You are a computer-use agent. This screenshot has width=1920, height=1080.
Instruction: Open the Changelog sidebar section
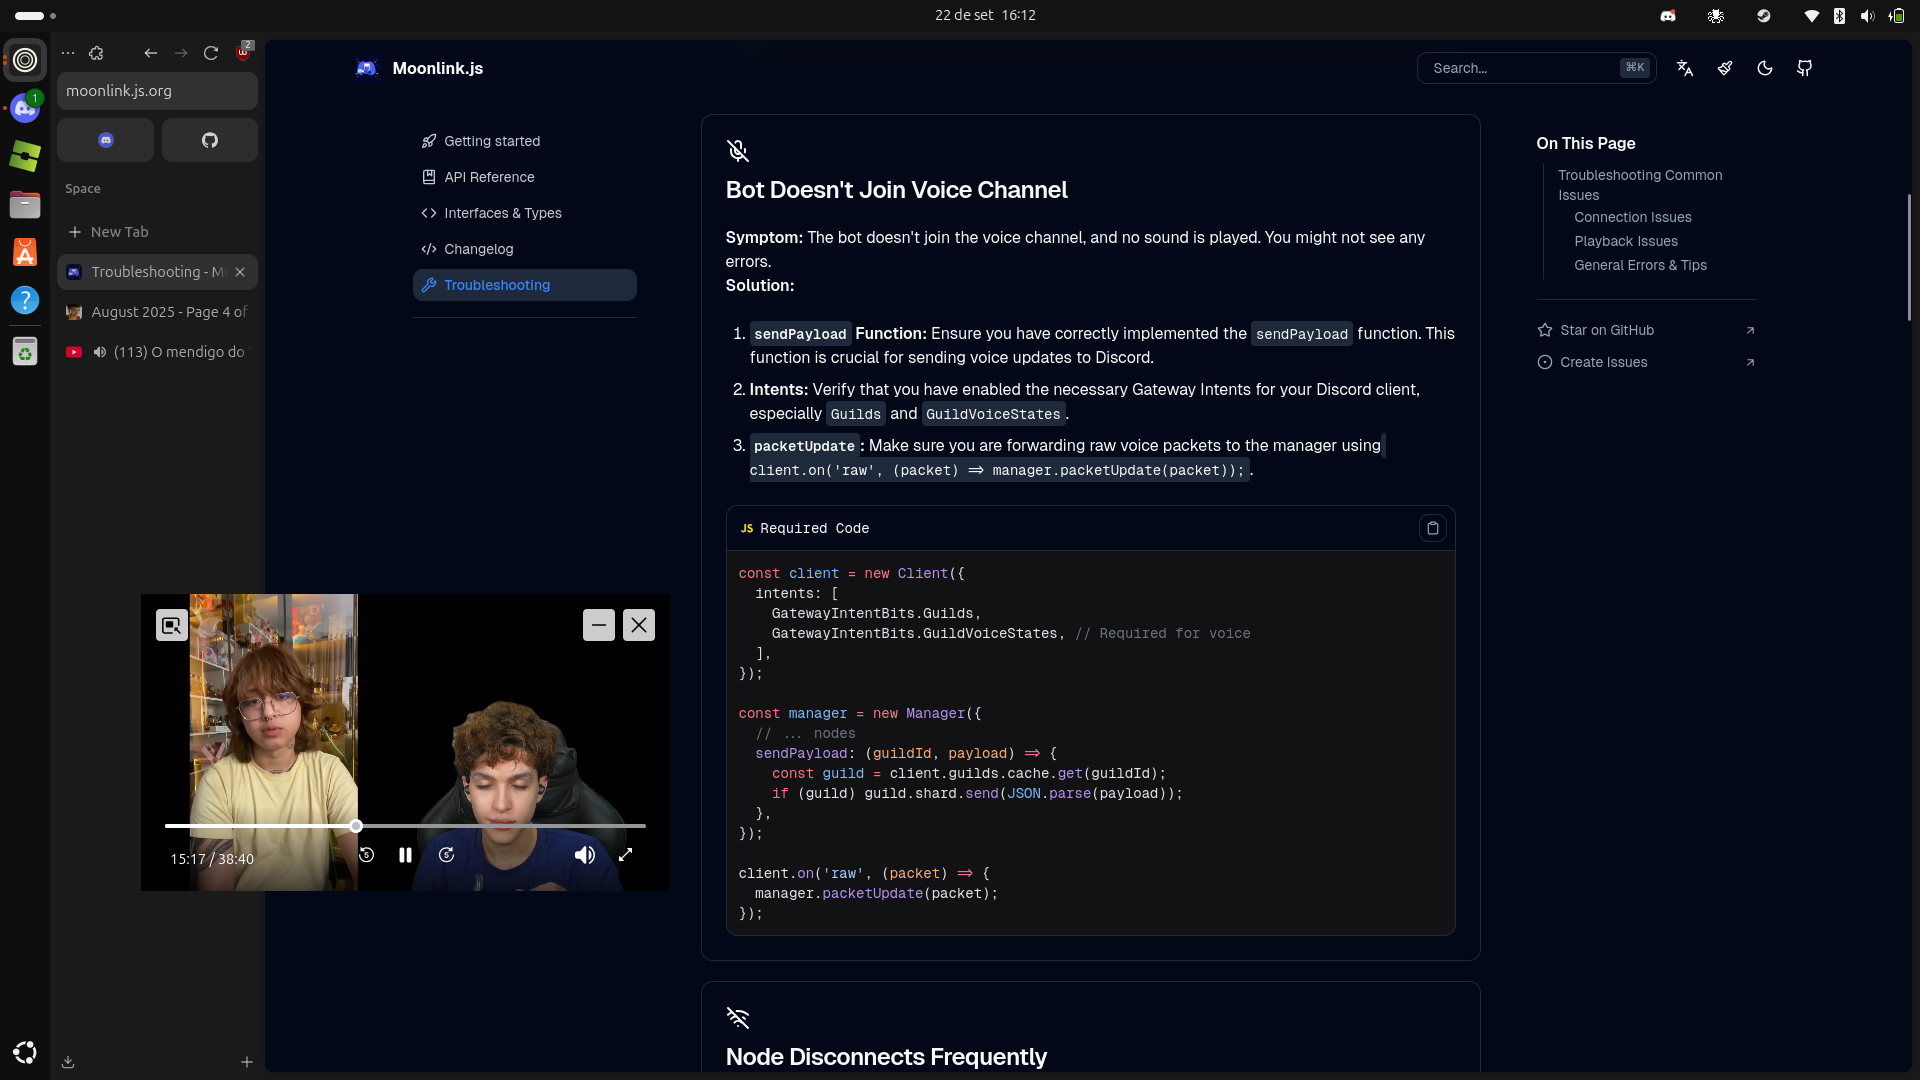coord(478,249)
